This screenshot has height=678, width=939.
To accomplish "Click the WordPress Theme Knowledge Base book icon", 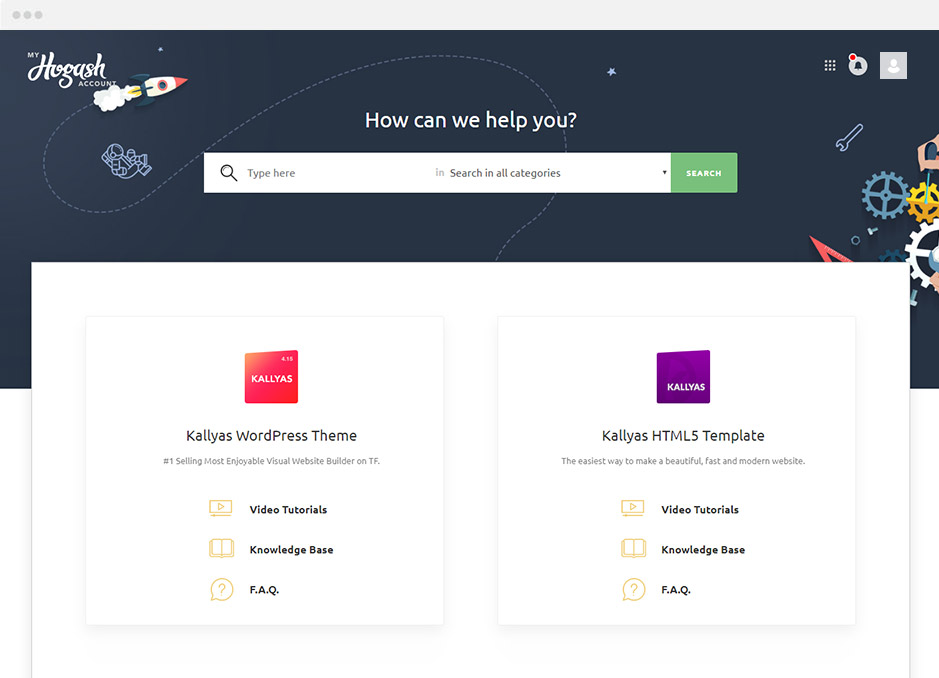I will 221,549.
